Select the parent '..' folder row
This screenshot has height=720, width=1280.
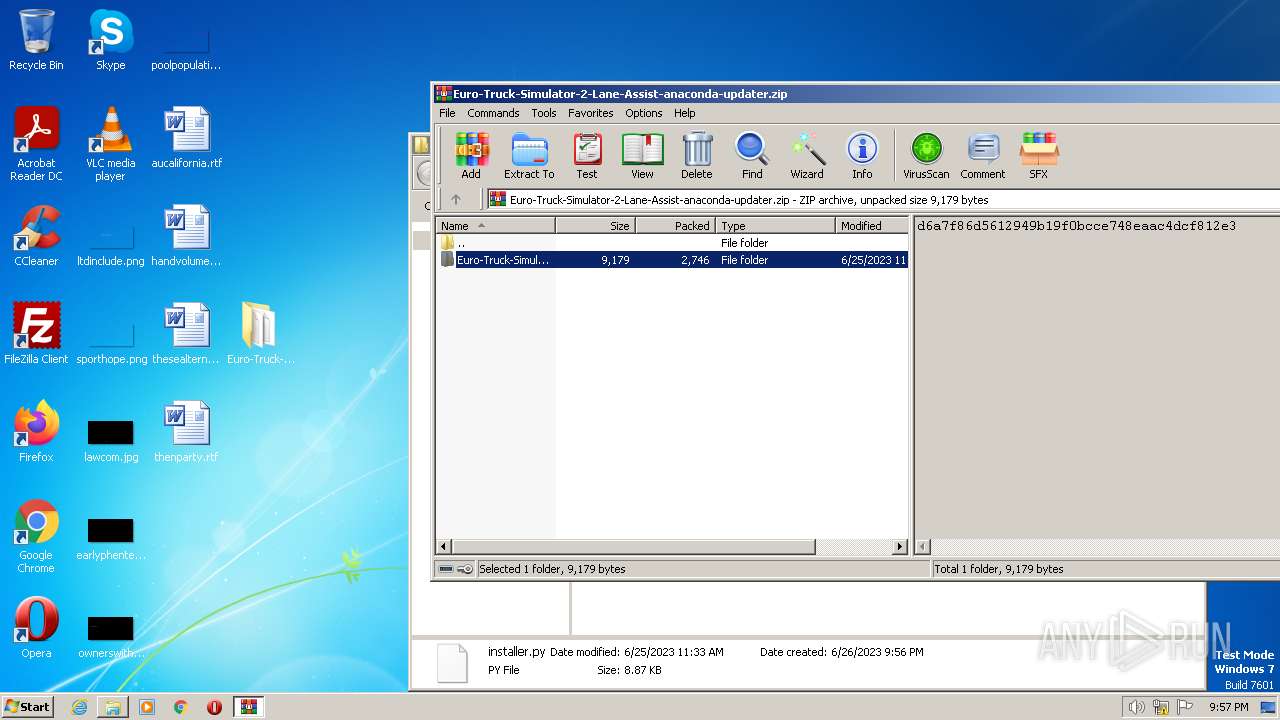pyautogui.click(x=672, y=243)
